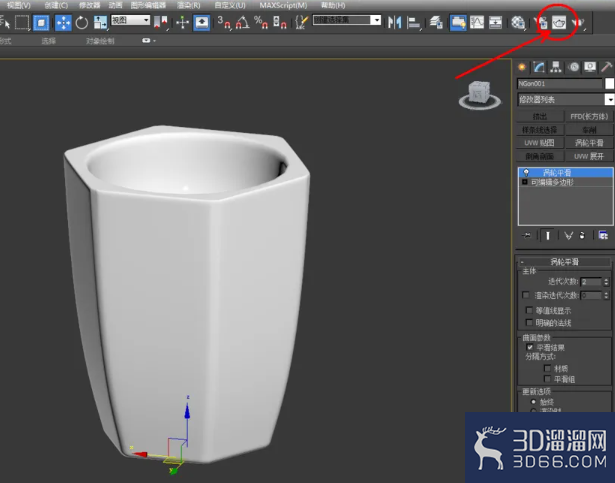The image size is (615, 483).
Task: Uncheck the 平滑结果 checkbox
Action: [530, 347]
